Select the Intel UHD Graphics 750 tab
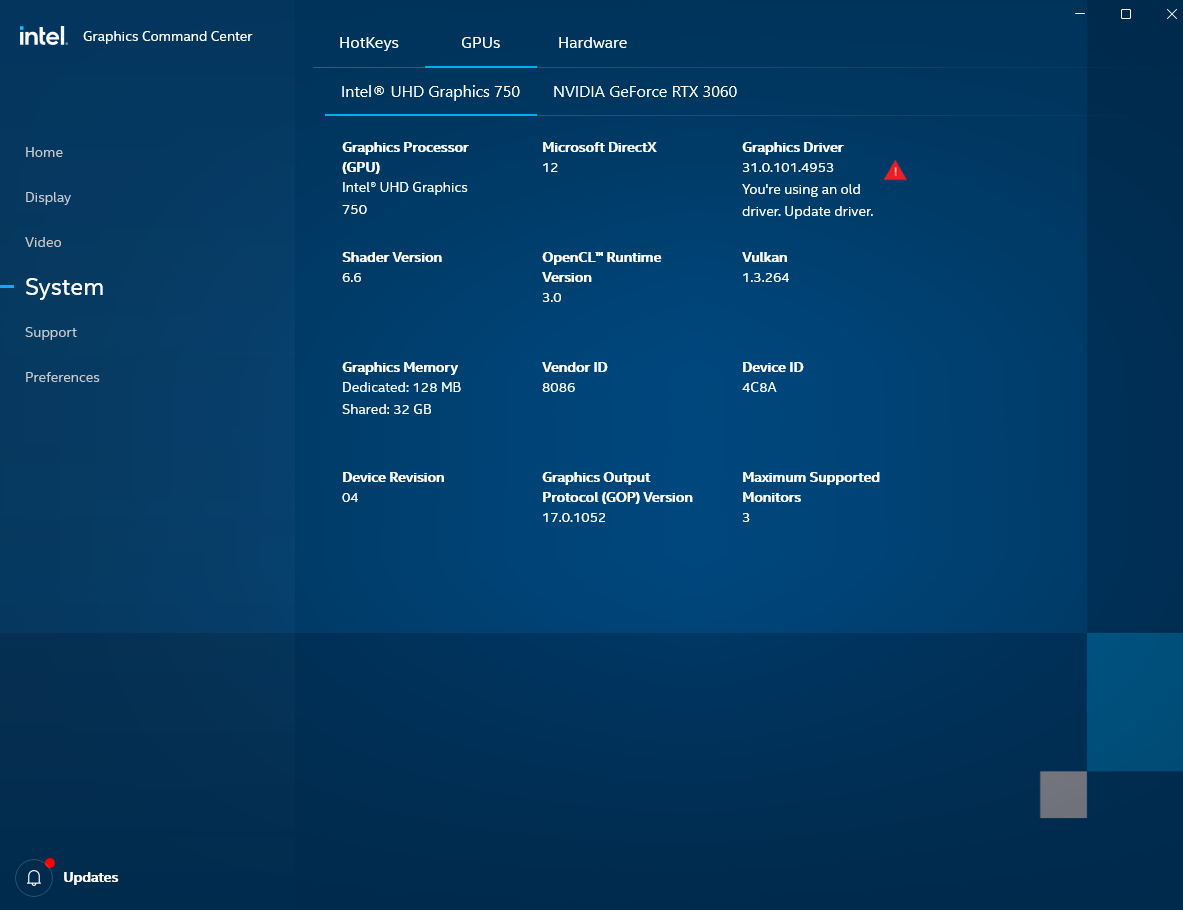The height and width of the screenshot is (910, 1183). click(430, 91)
